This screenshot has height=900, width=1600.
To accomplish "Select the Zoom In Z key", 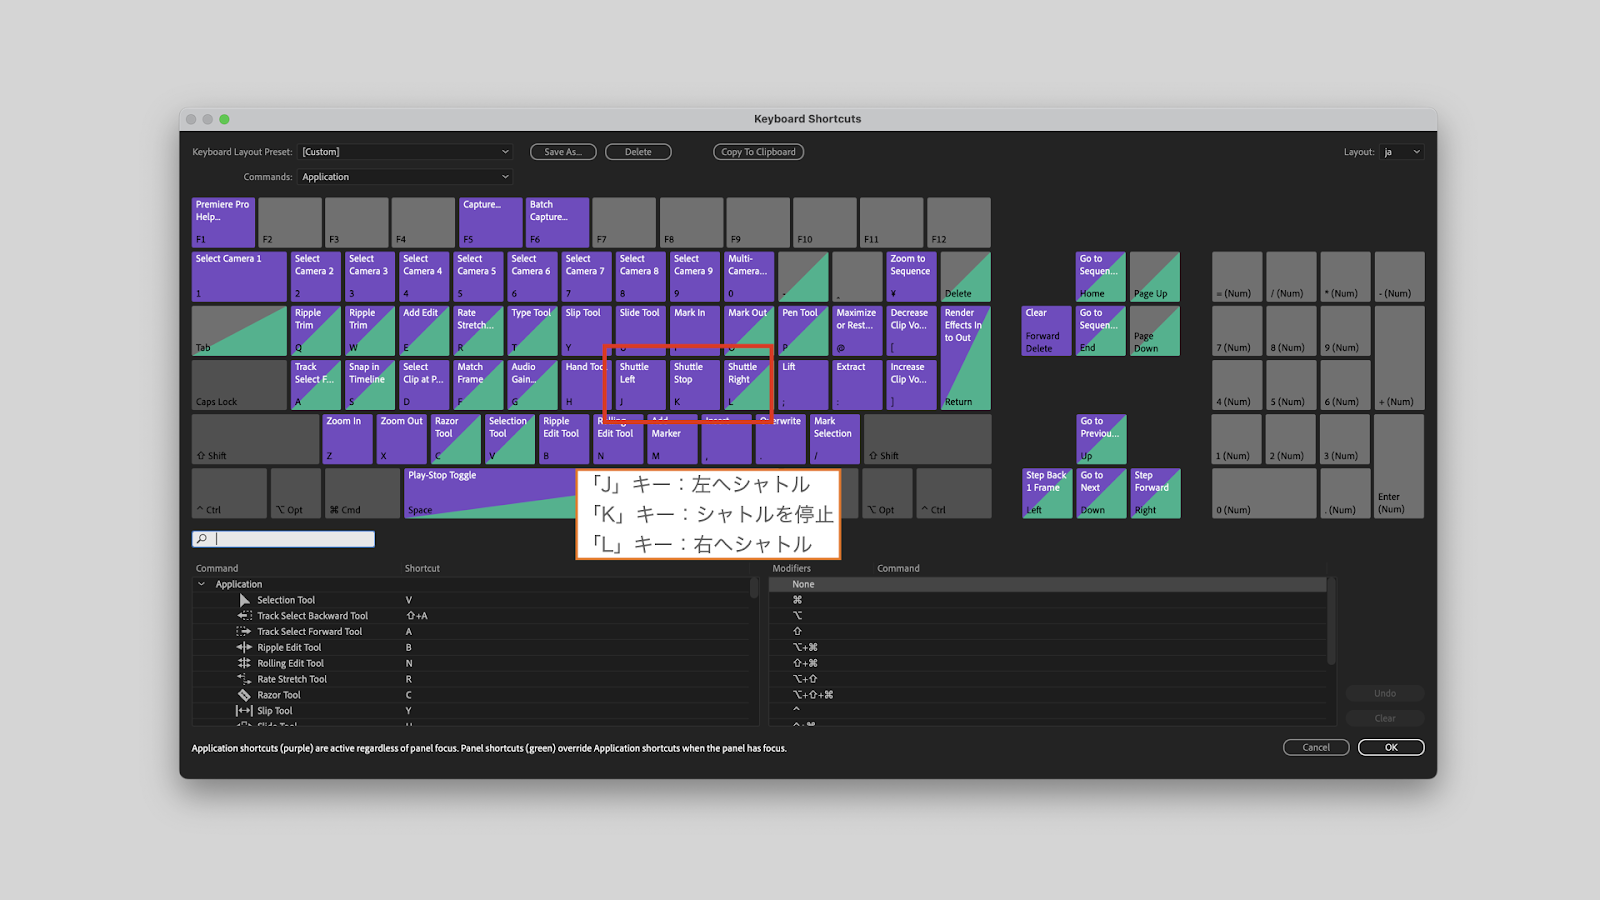I will (x=348, y=439).
